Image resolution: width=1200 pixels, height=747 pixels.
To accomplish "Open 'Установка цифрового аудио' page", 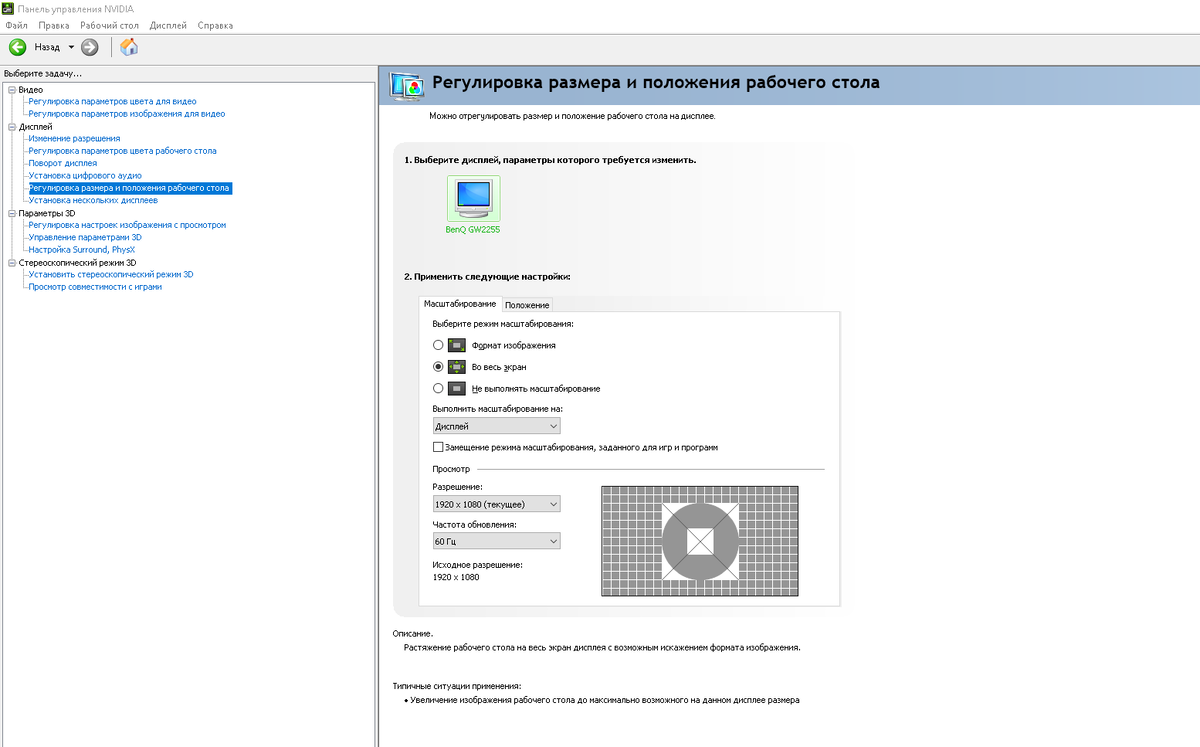I will tap(85, 175).
